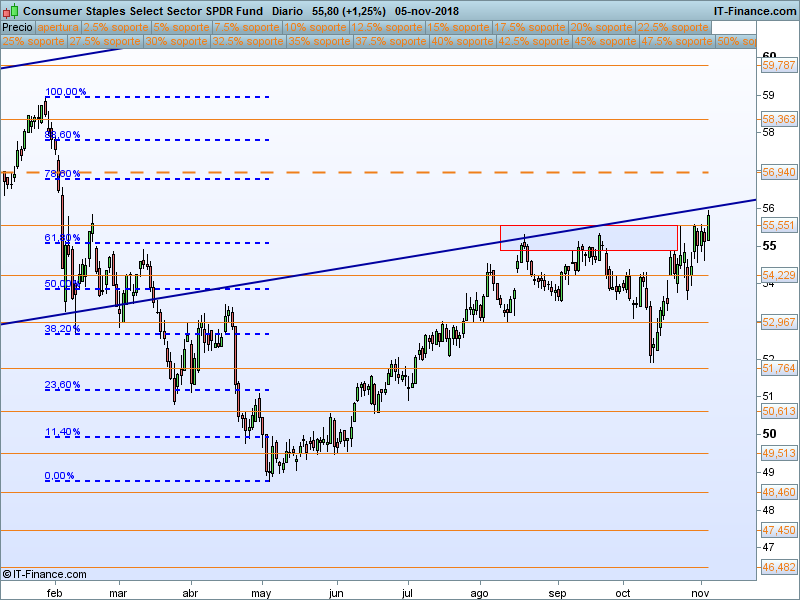Click the ago label on time axis

click(x=479, y=593)
